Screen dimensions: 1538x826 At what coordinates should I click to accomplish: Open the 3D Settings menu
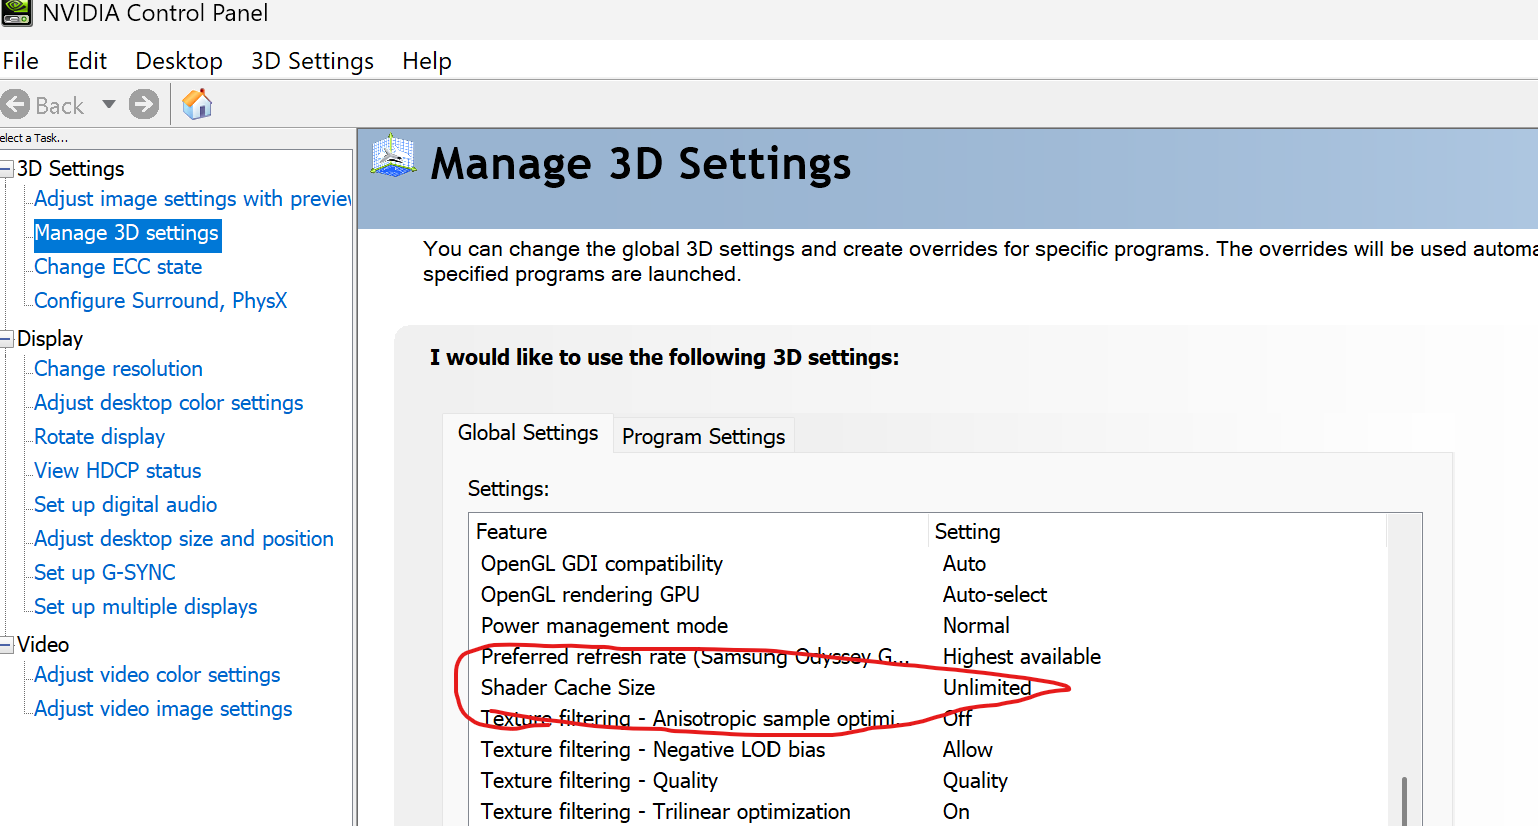click(x=312, y=61)
